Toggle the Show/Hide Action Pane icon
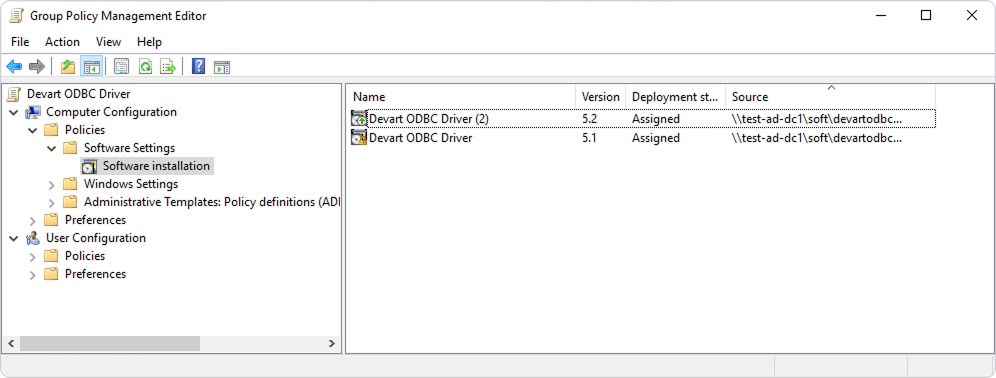996x378 pixels. point(222,66)
